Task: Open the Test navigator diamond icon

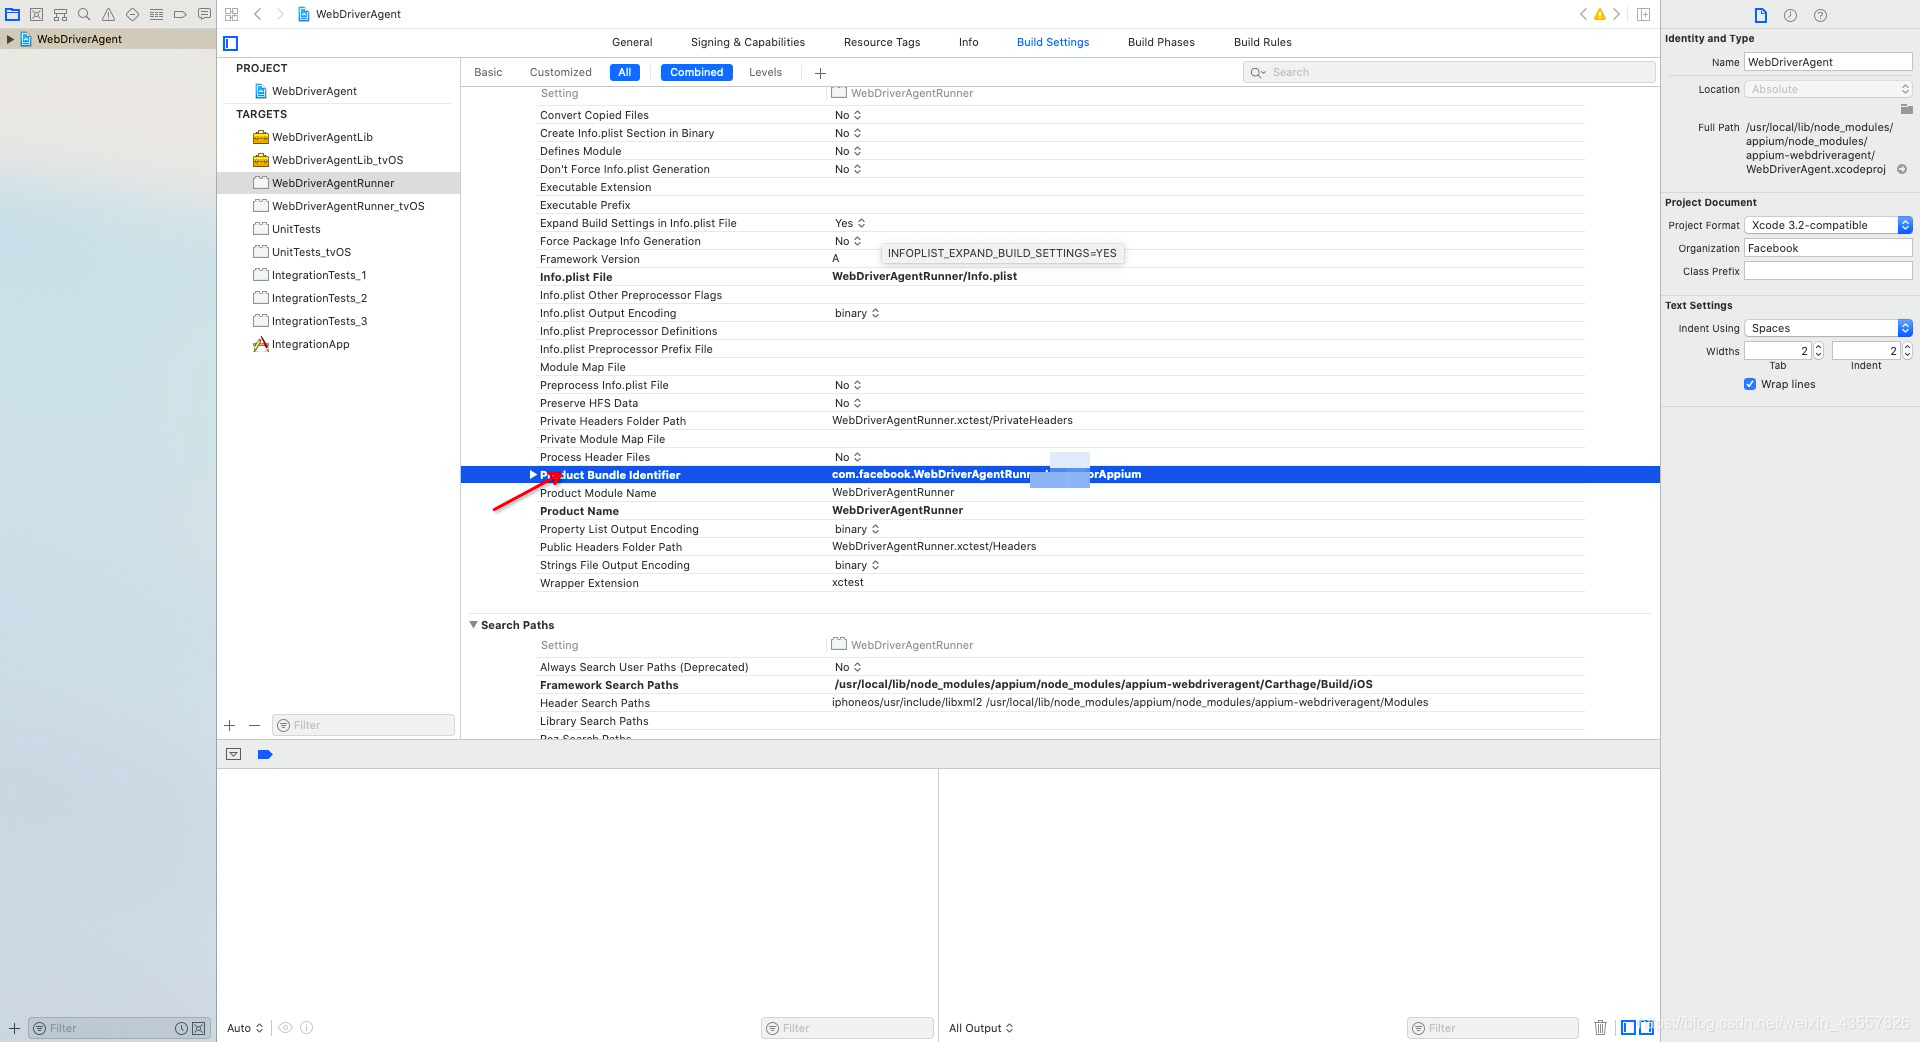Action: click(x=132, y=14)
